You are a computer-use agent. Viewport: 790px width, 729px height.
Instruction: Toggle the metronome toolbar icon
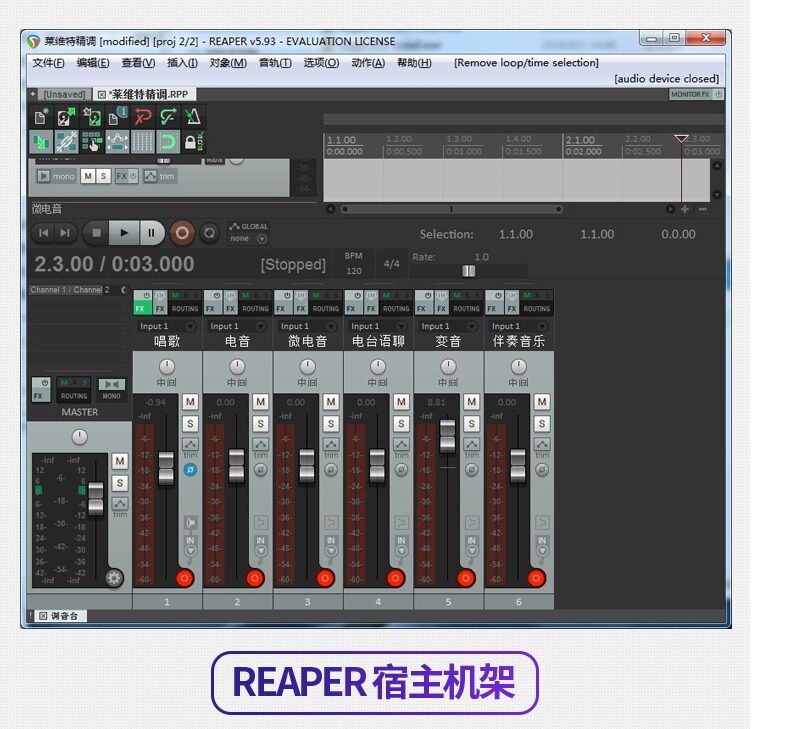(193, 117)
